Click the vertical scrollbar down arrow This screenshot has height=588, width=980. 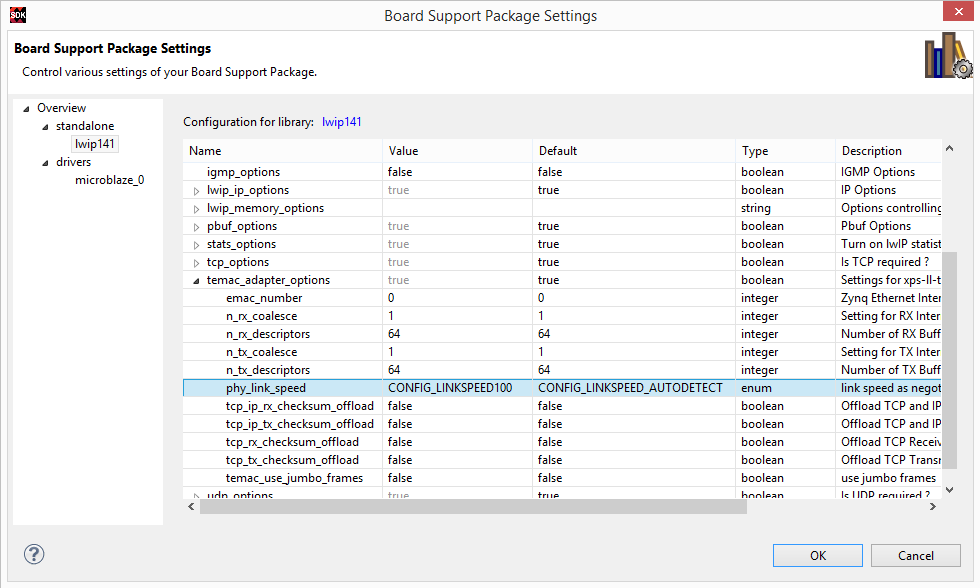[x=949, y=490]
